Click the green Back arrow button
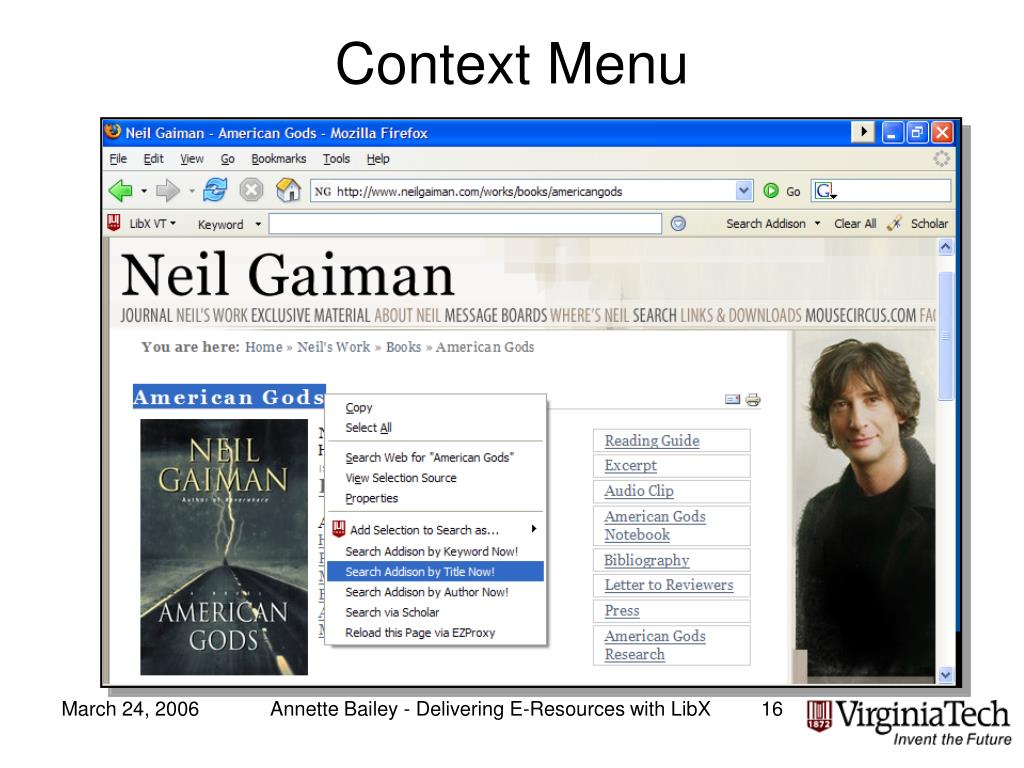The width and height of the screenshot is (1024, 768). [120, 191]
